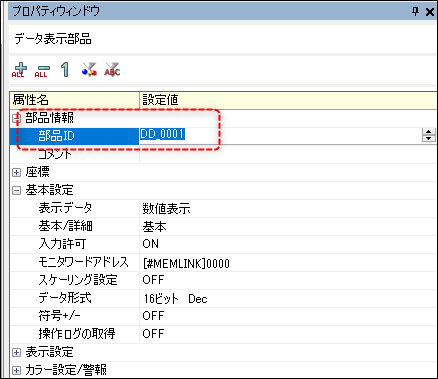Viewport: 438px width, 379px height.
Task: Select the コメント property row
Action: click(55, 154)
